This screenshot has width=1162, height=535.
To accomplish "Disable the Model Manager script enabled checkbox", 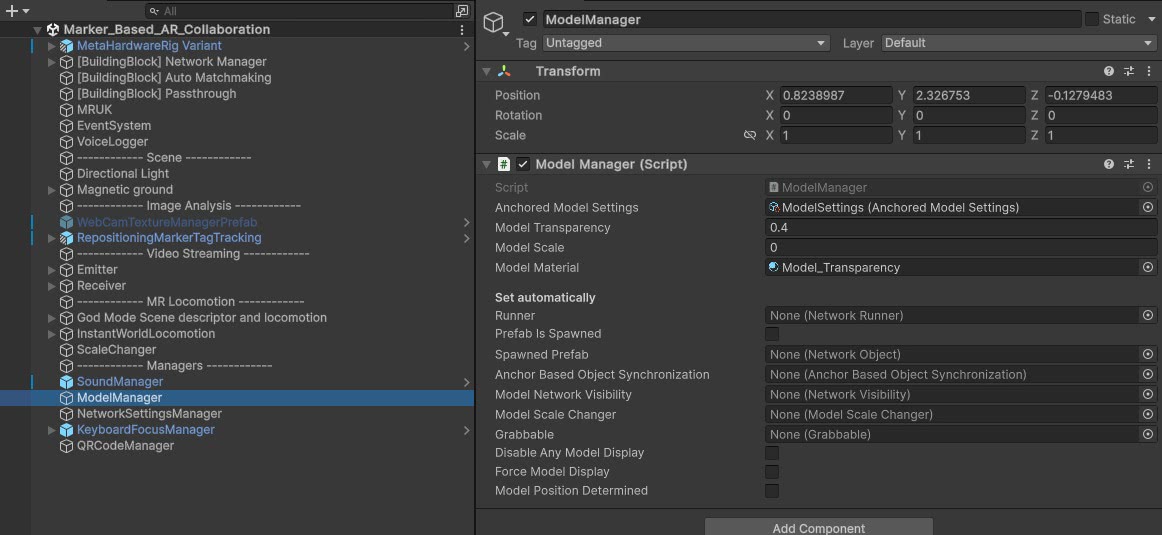I will coord(523,164).
